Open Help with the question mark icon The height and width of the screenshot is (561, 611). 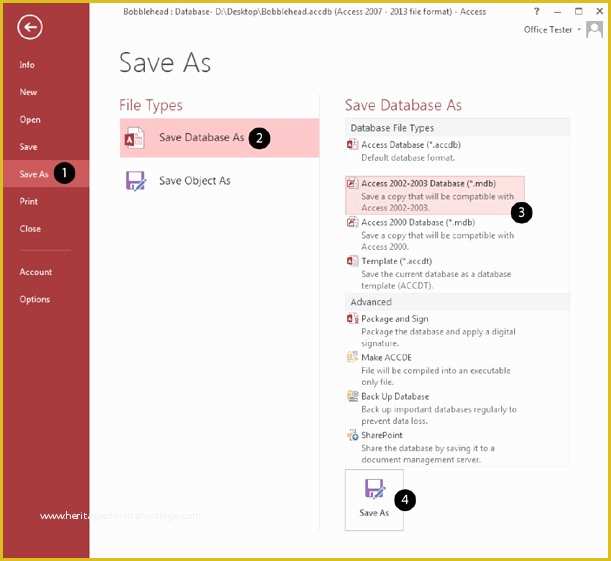(x=537, y=11)
